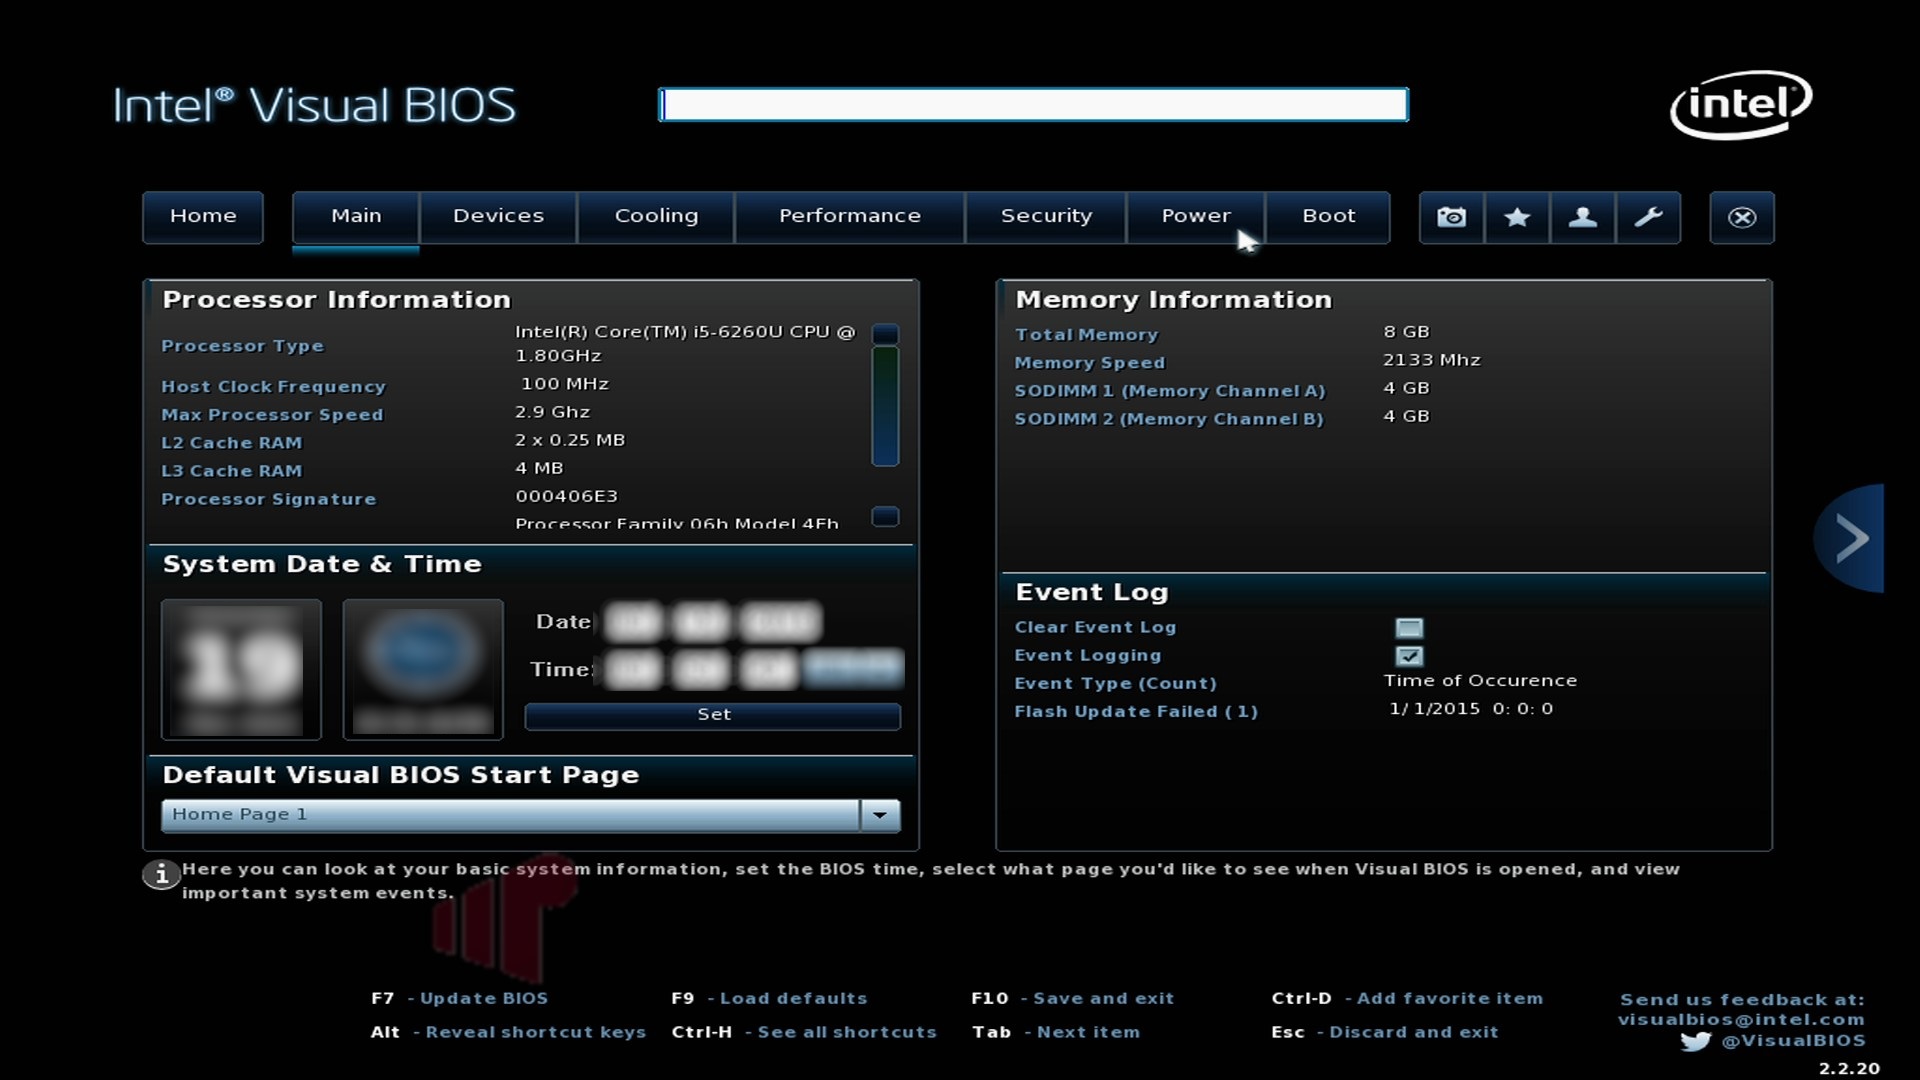Click the F9 Load defaults shortcut
The height and width of the screenshot is (1080, 1920).
(x=769, y=999)
